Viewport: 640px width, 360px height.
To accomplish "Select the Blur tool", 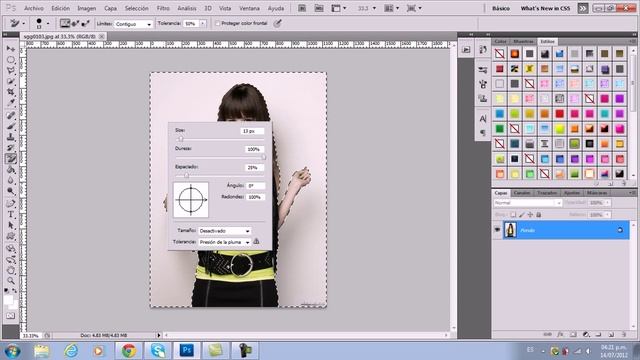I will [11, 180].
